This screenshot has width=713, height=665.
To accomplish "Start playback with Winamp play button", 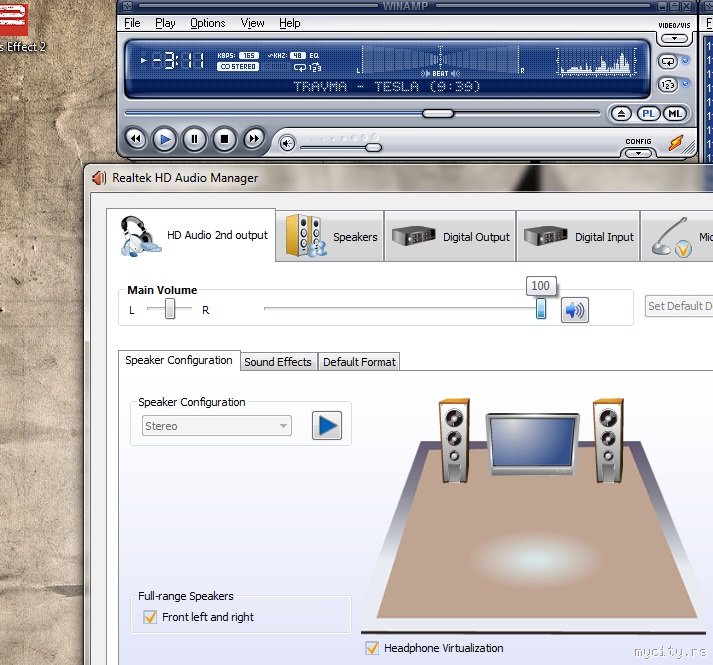I will point(165,139).
